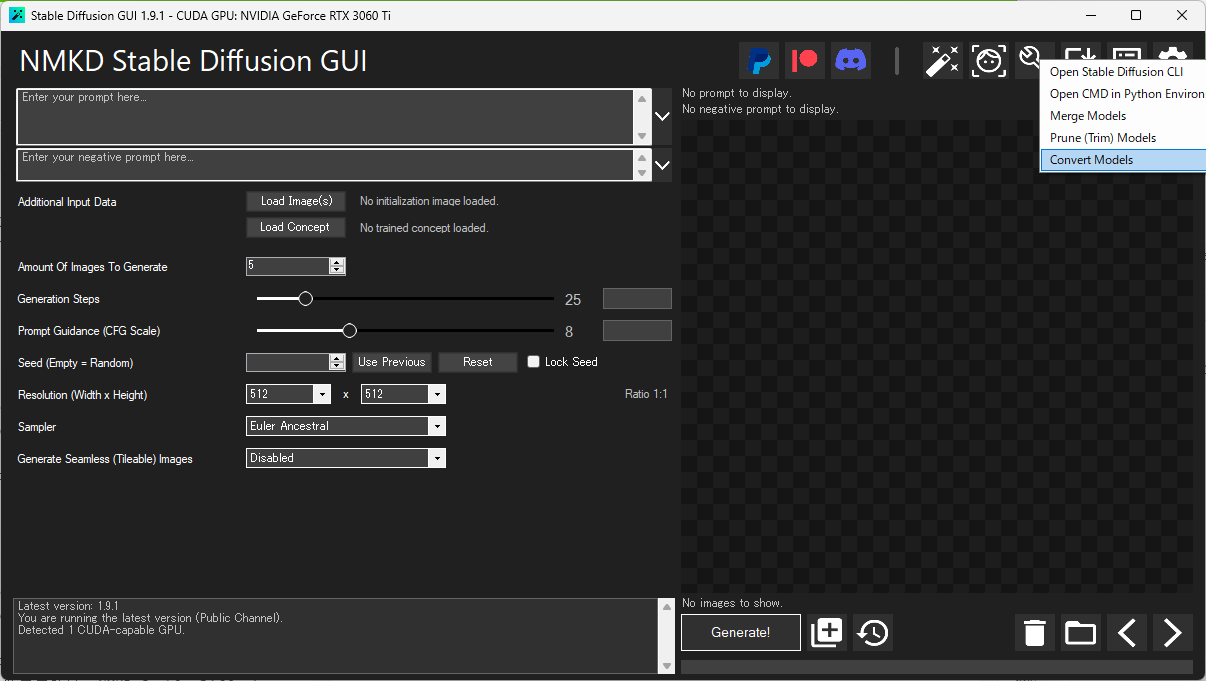Open the resolution width dropdown
Screen dimensions: 1206x681
pyautogui.click(x=322, y=394)
